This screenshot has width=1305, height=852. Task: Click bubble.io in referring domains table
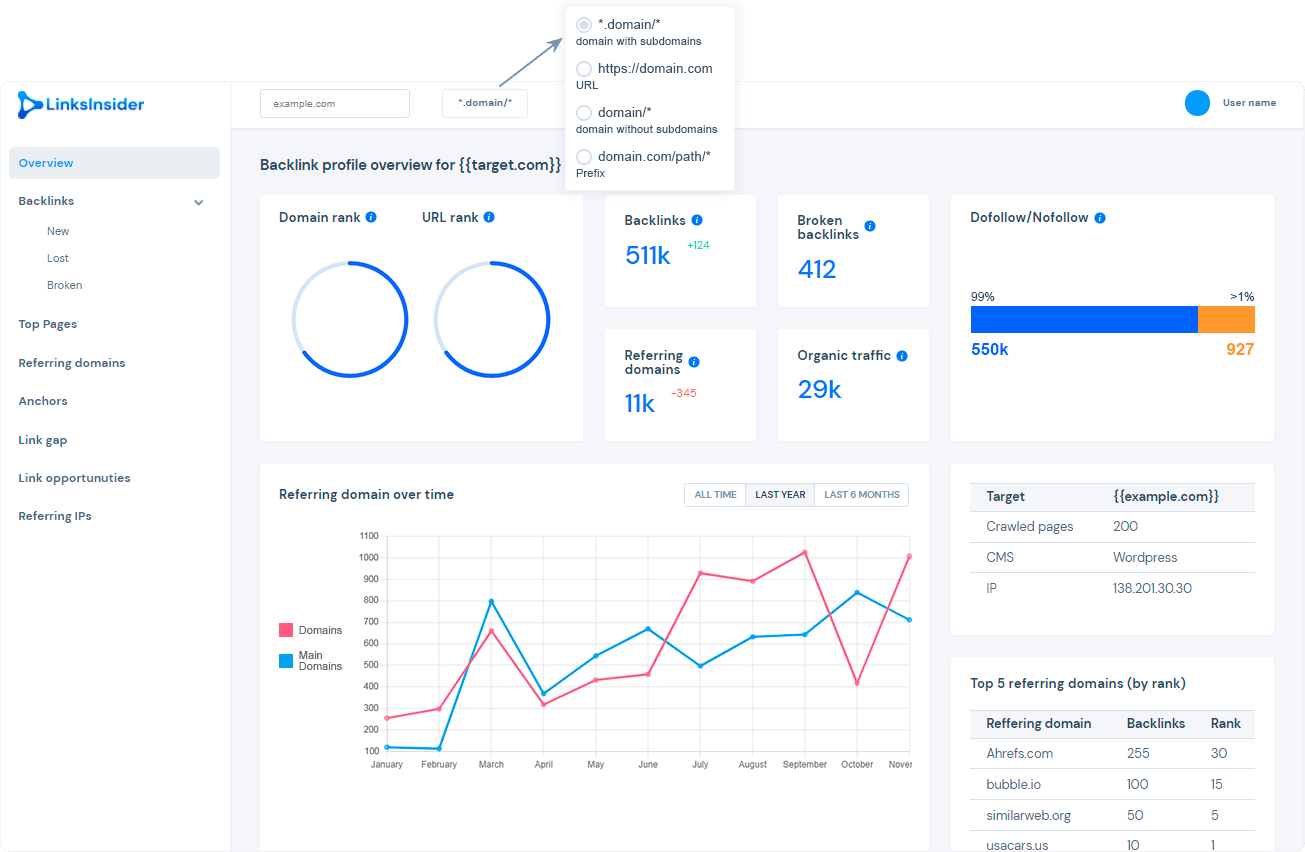pyautogui.click(x=1013, y=784)
